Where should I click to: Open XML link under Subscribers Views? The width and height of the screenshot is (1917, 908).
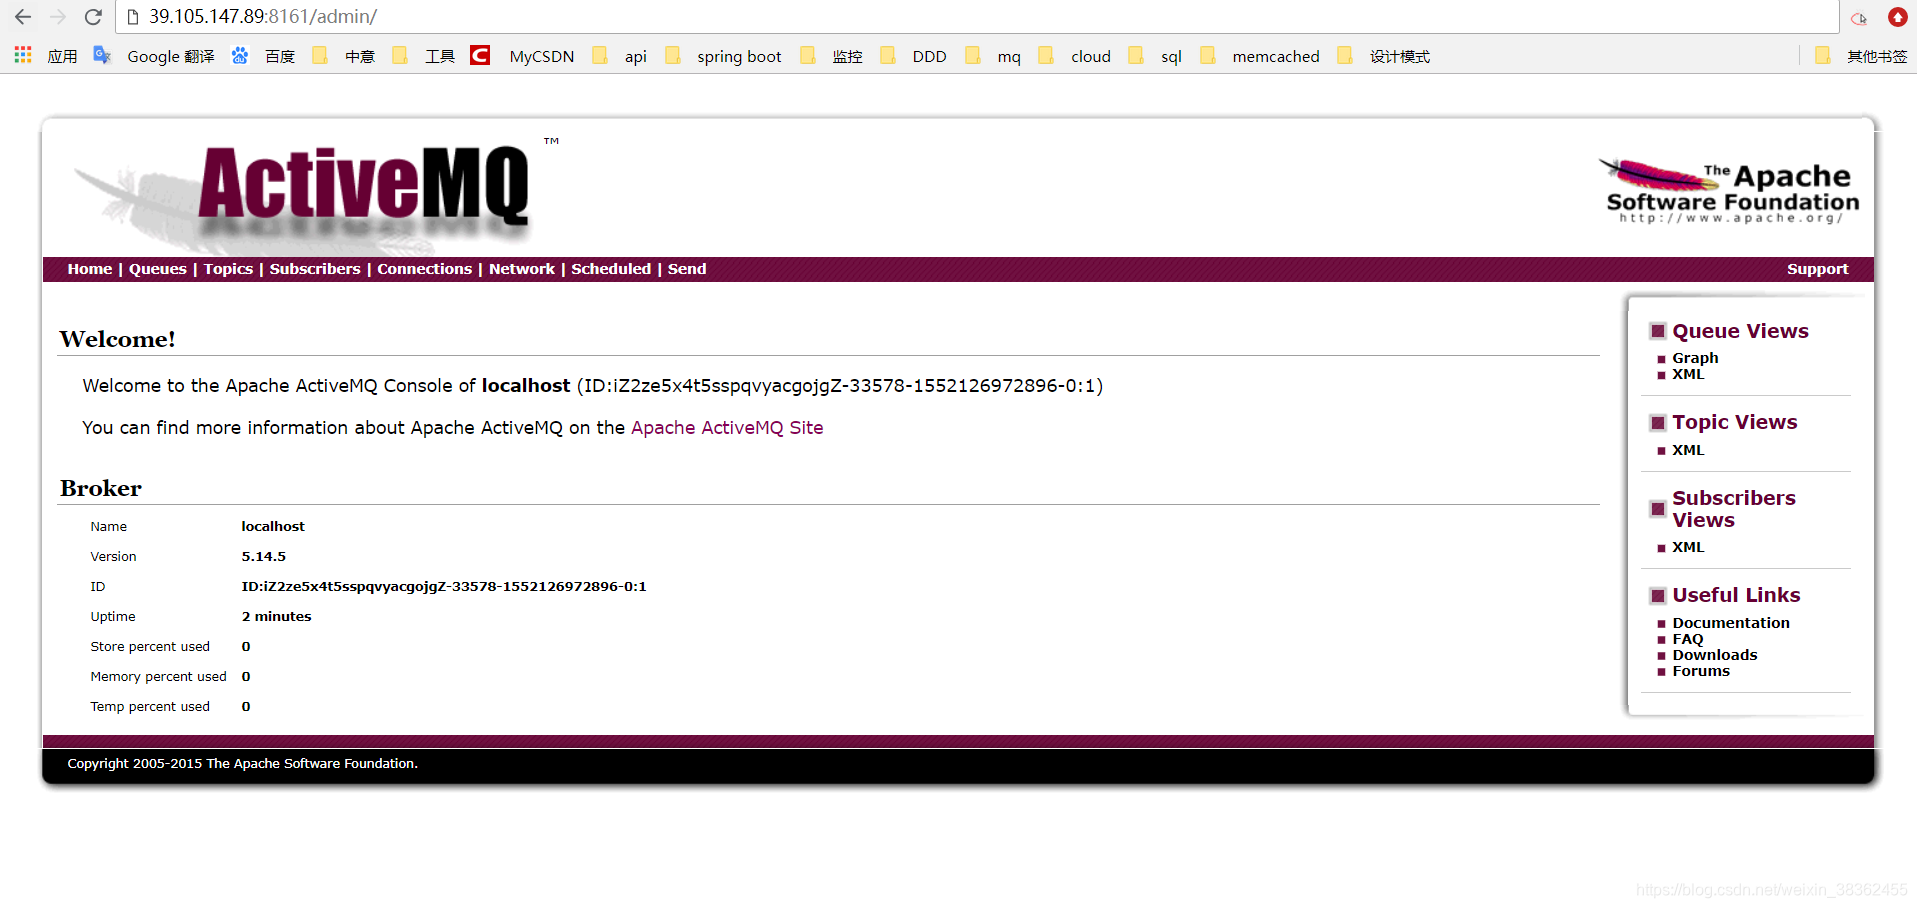[x=1688, y=547]
